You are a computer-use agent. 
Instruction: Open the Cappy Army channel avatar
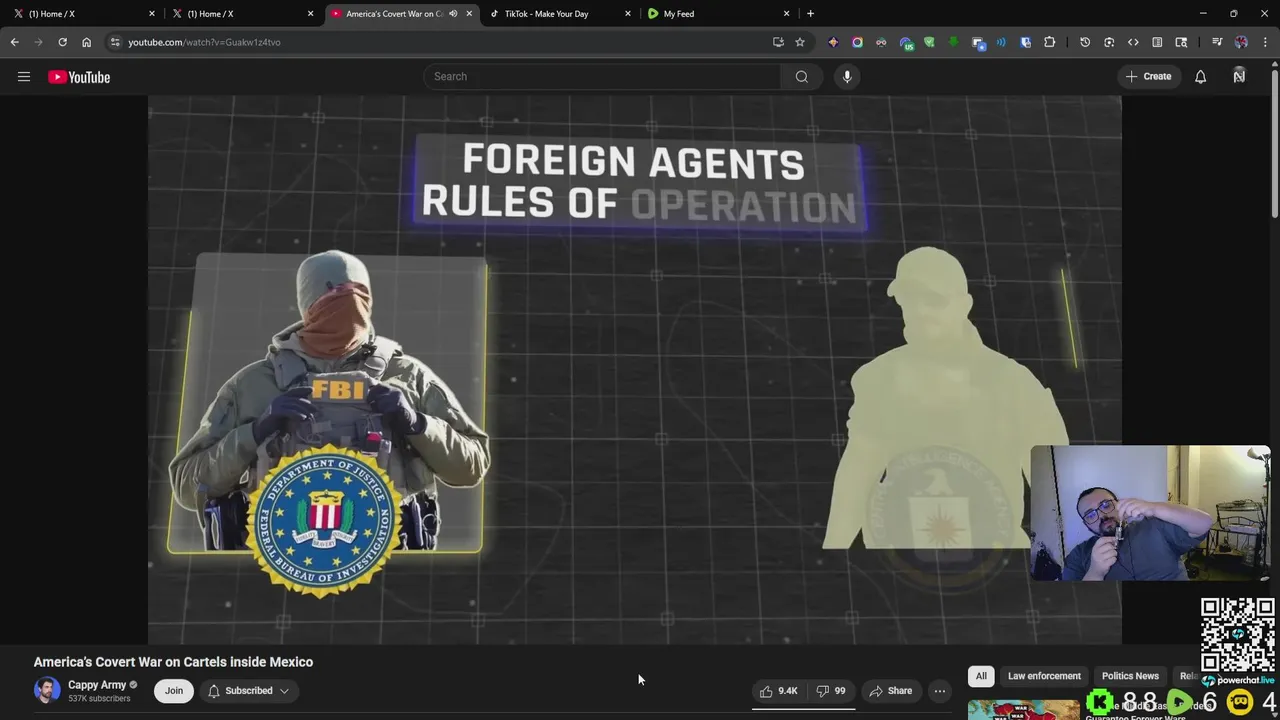47,690
